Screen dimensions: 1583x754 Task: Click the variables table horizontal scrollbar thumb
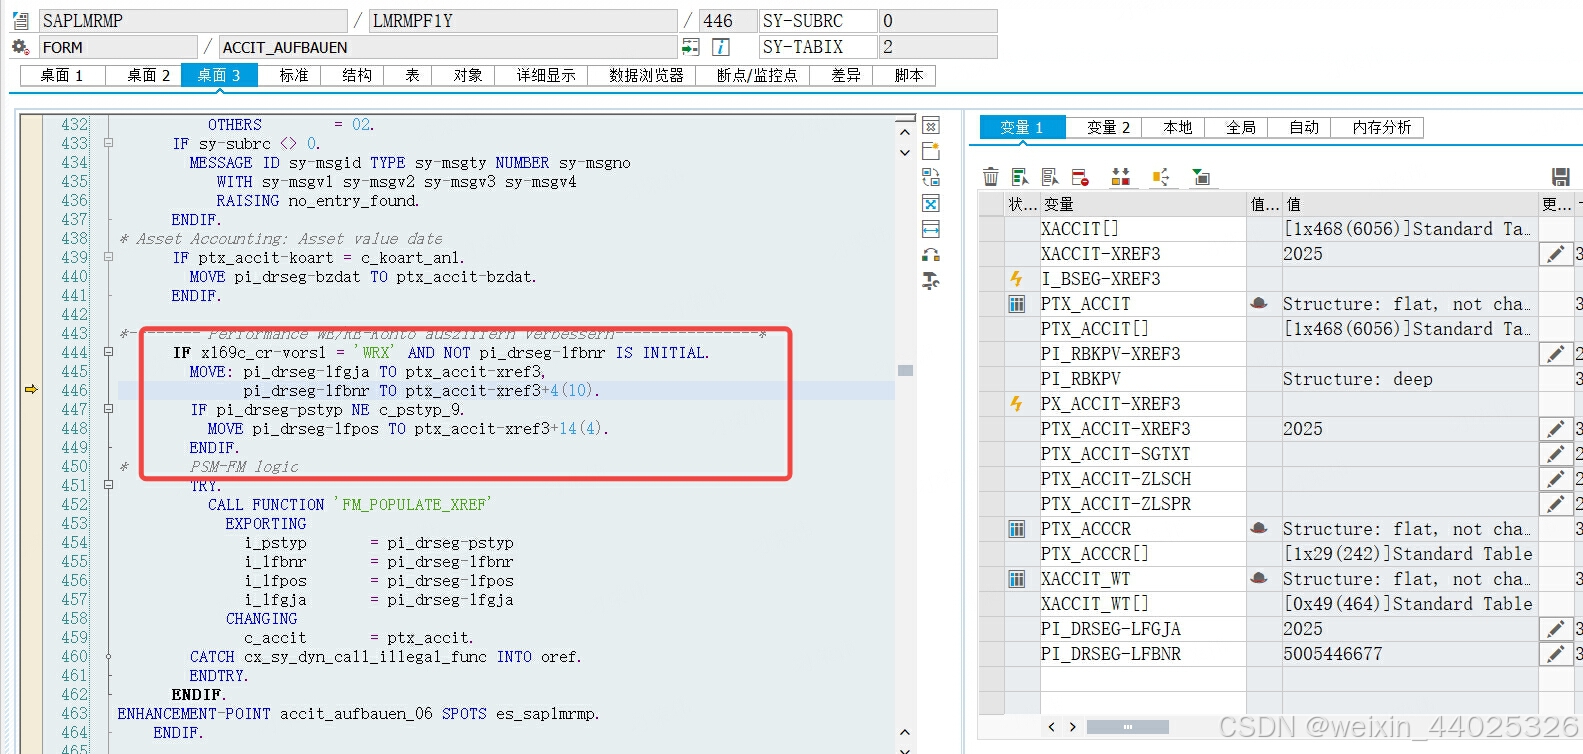[1127, 727]
